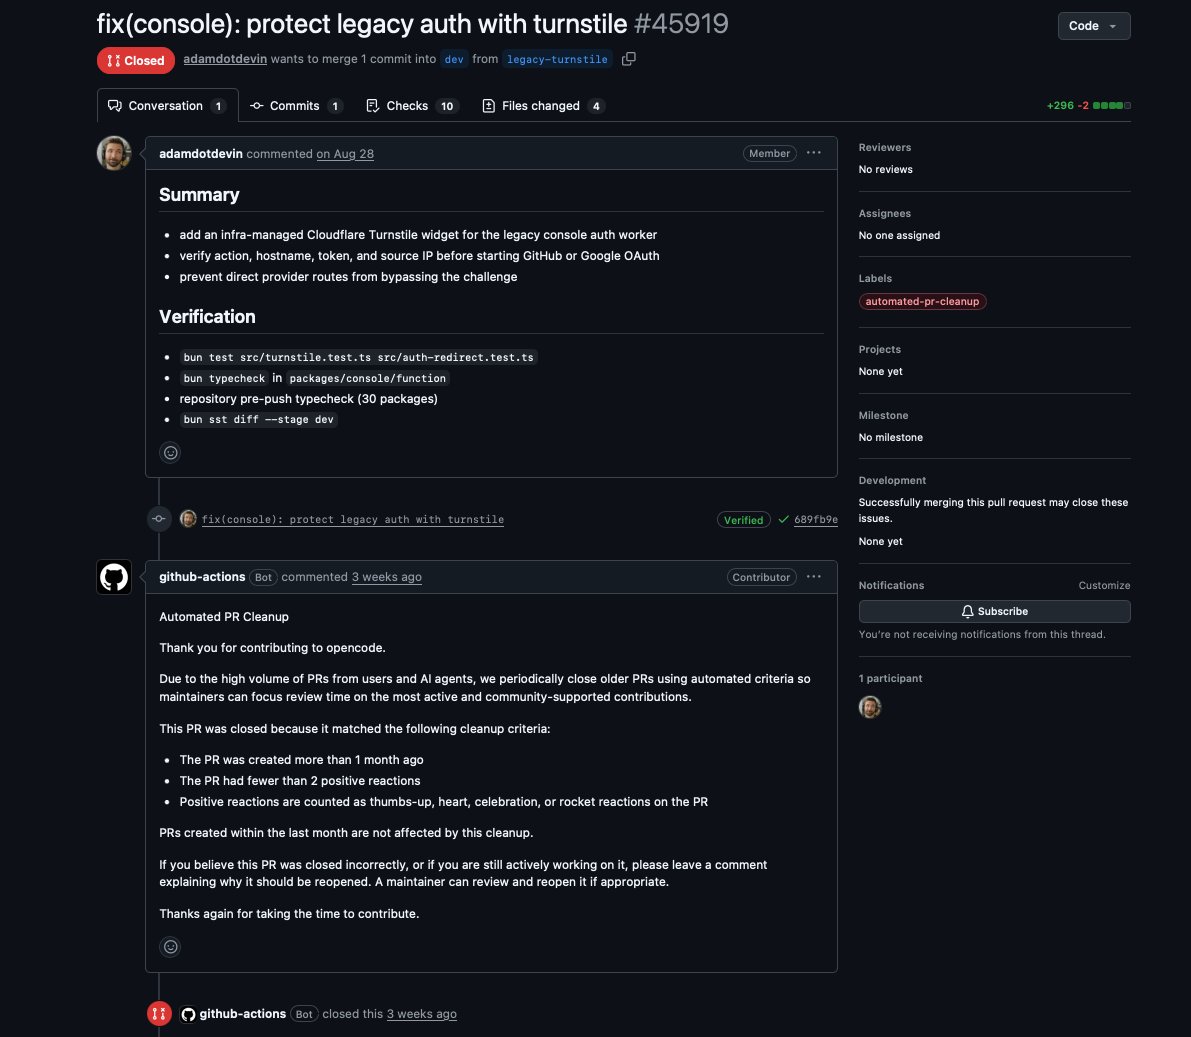1191x1037 pixels.
Task: Click adamdotdevin's profile avatar beside the first comment
Action: (114, 153)
